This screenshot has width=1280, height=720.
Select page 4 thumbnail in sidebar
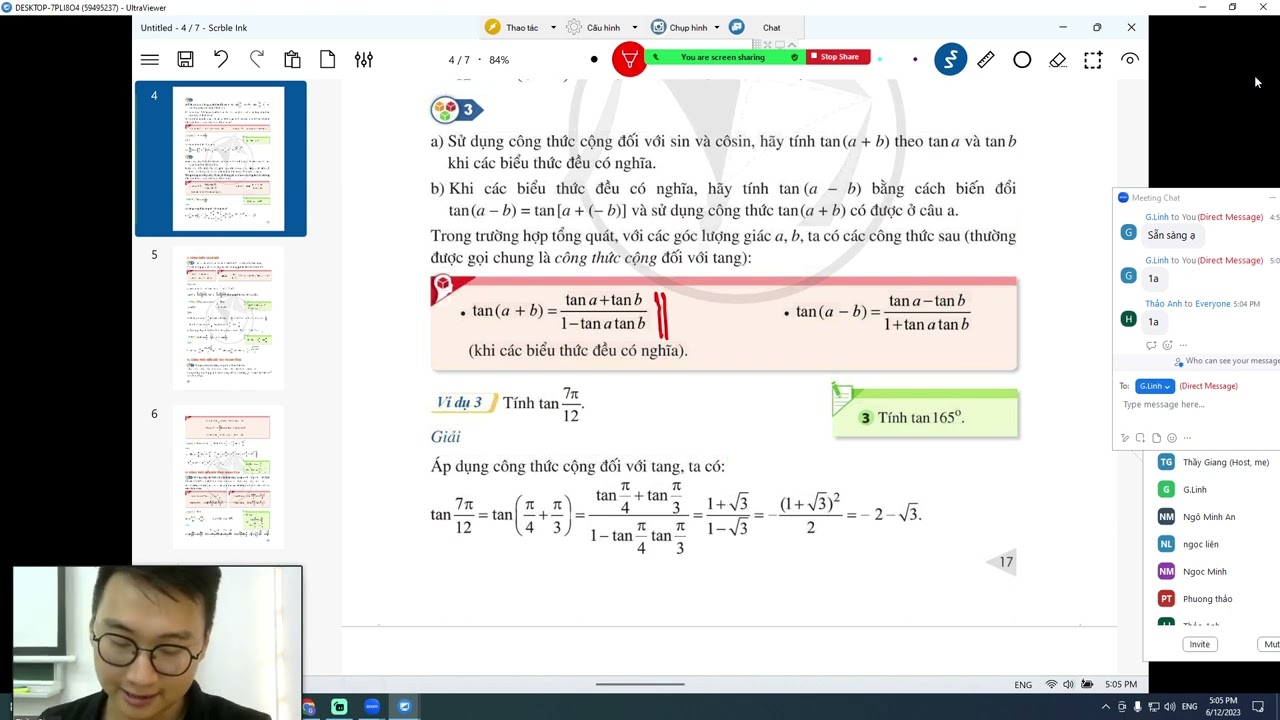coord(228,158)
